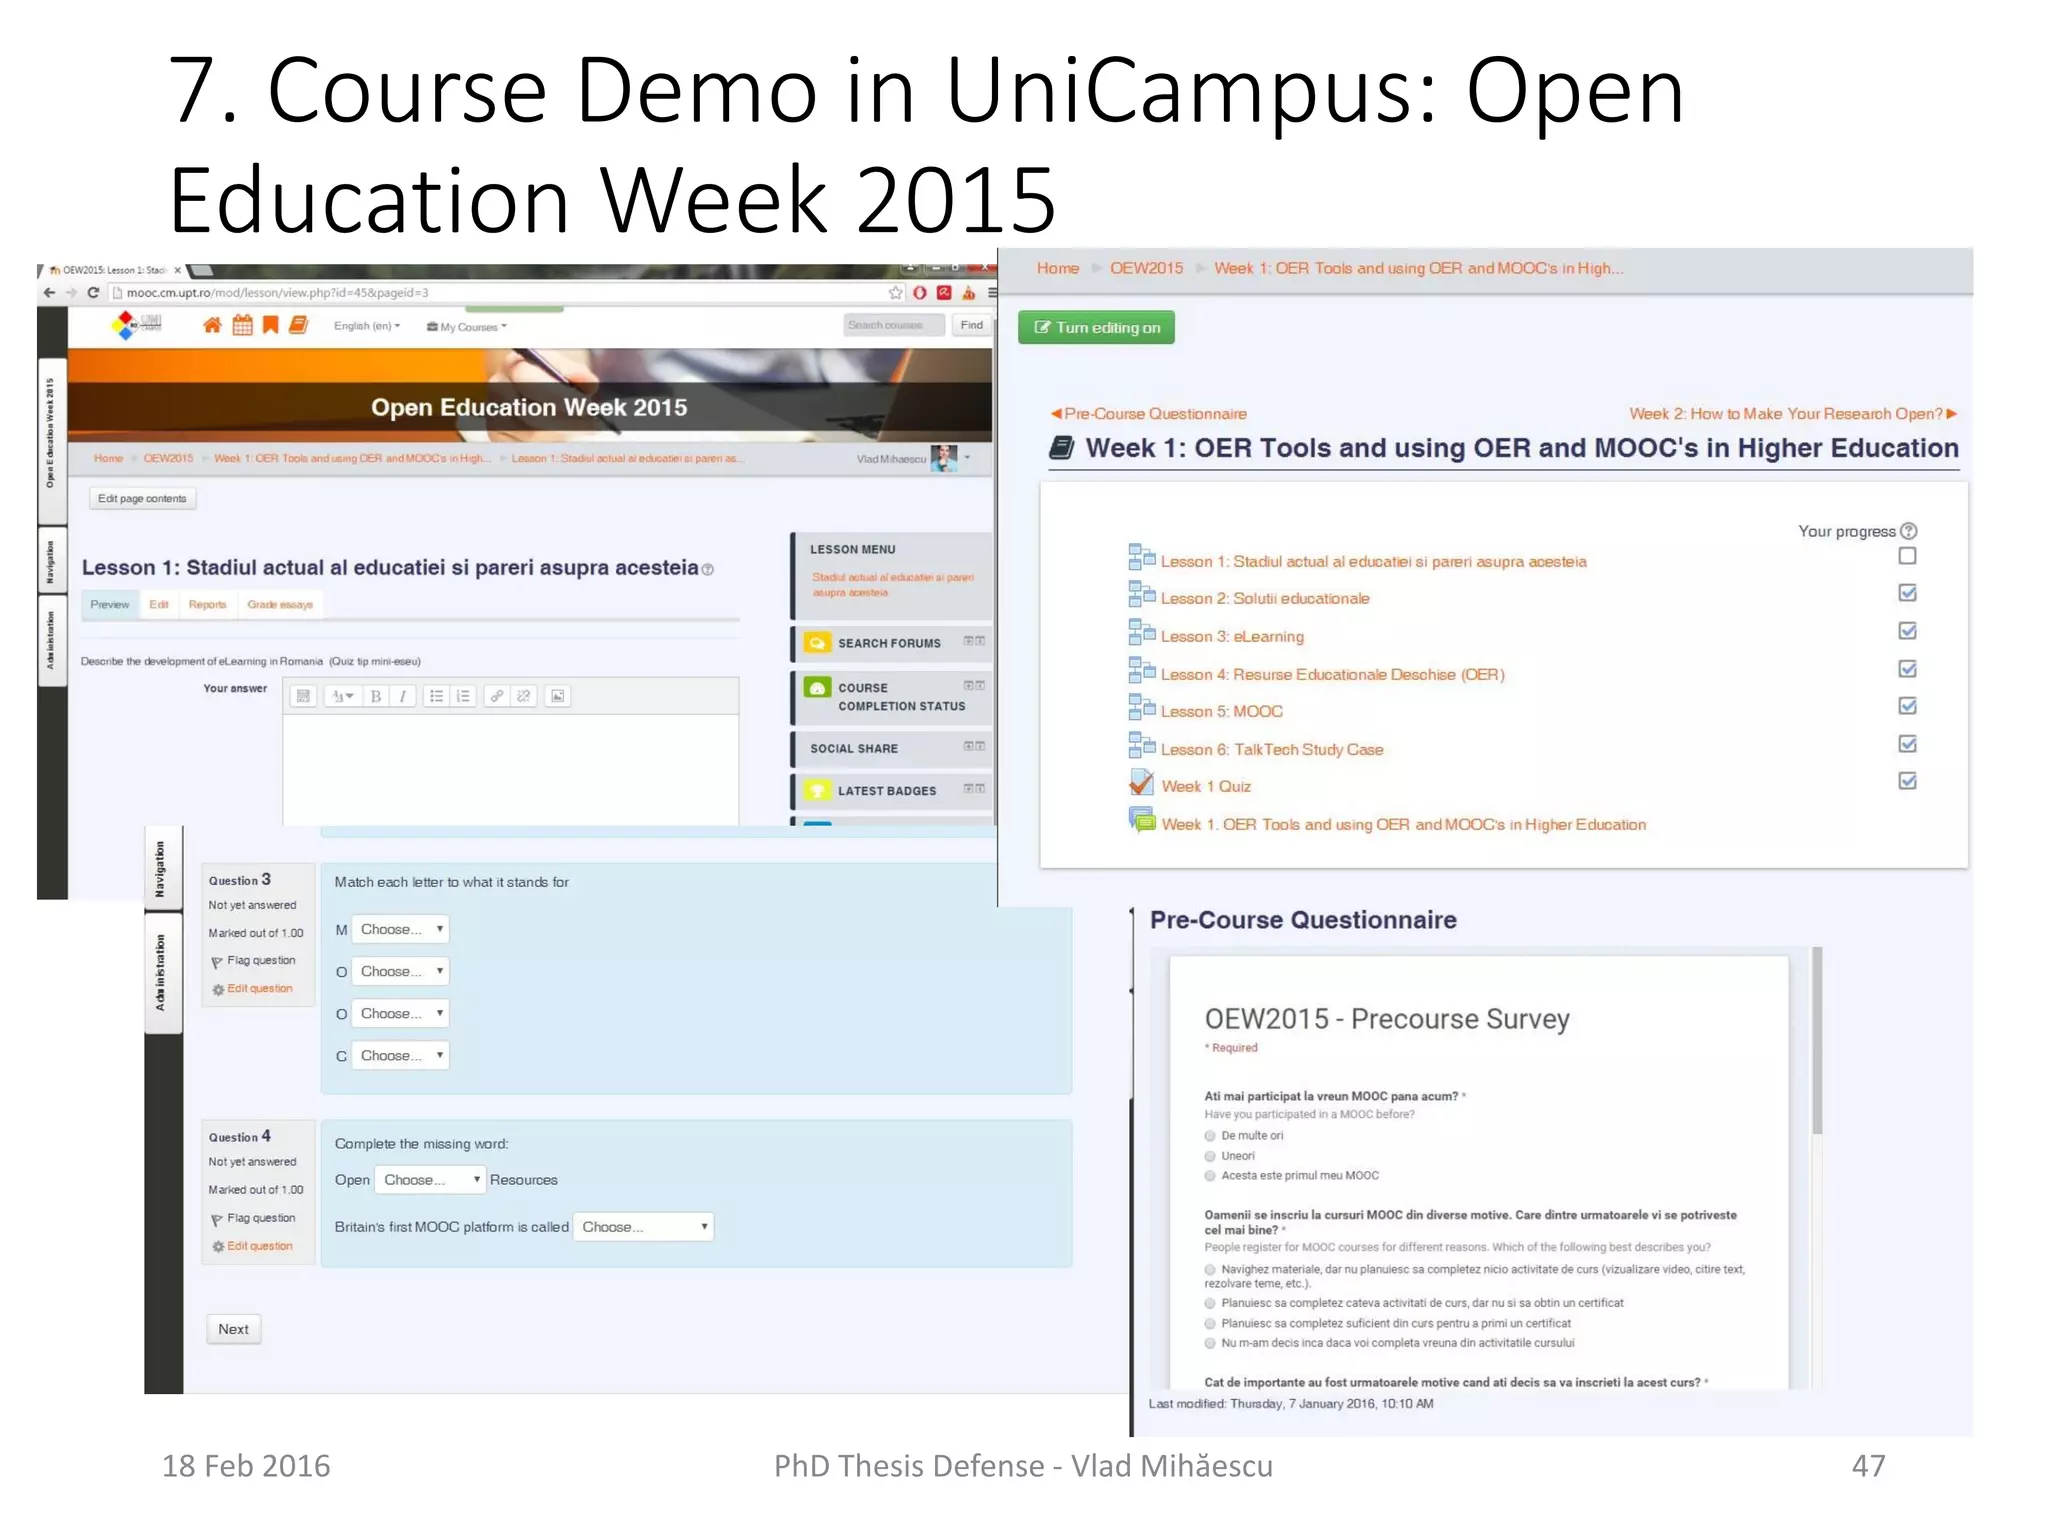Viewport: 2048px width, 1536px height.
Task: Open the Choose dropdown for letter M
Action: point(400,929)
